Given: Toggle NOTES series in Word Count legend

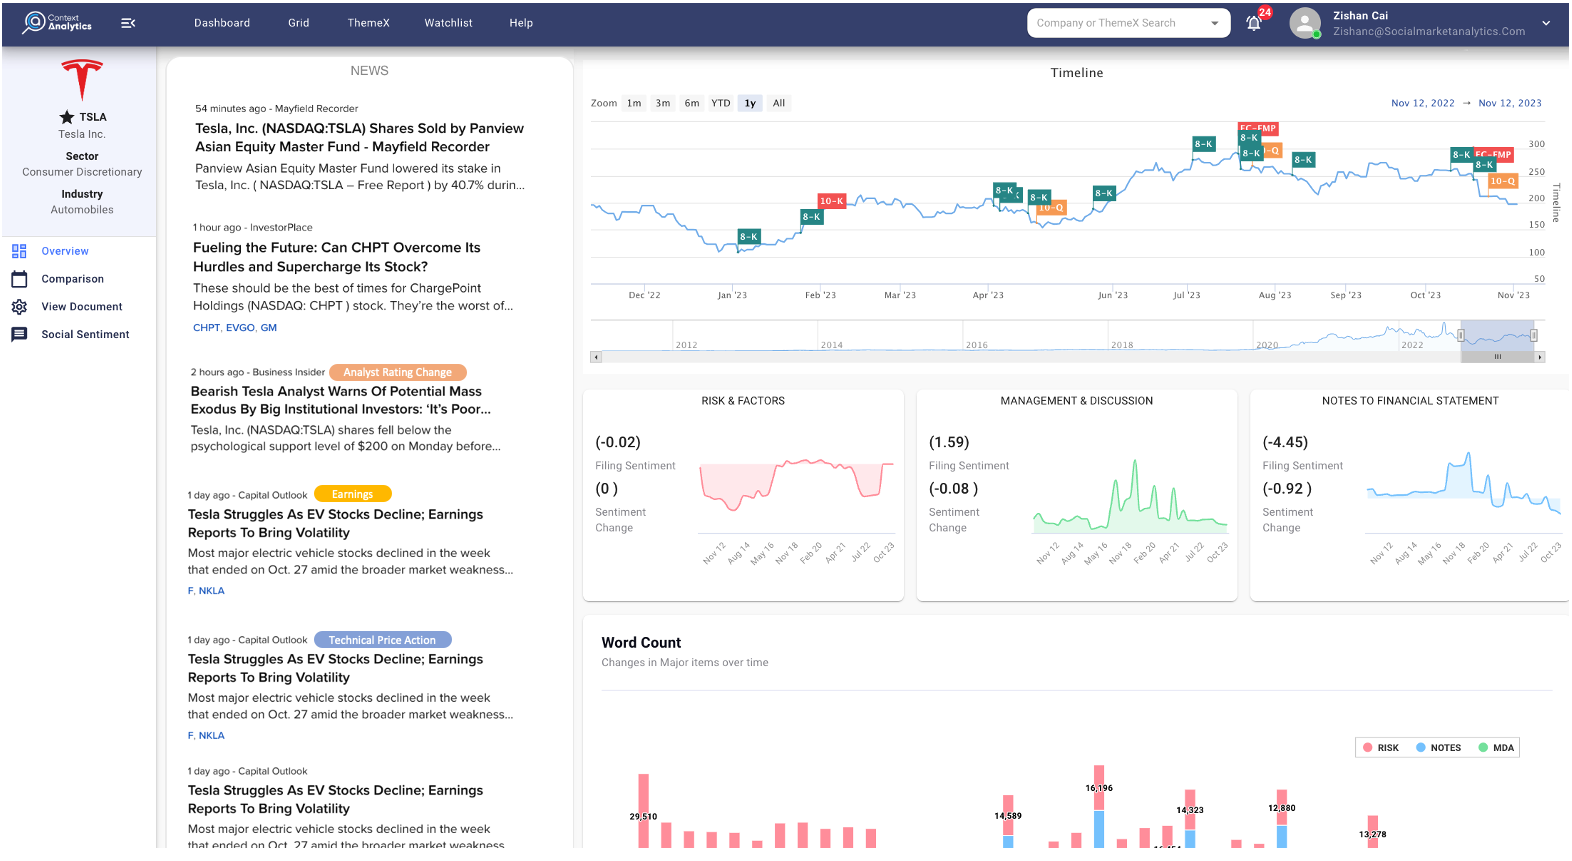Looking at the screenshot, I should 1438,748.
